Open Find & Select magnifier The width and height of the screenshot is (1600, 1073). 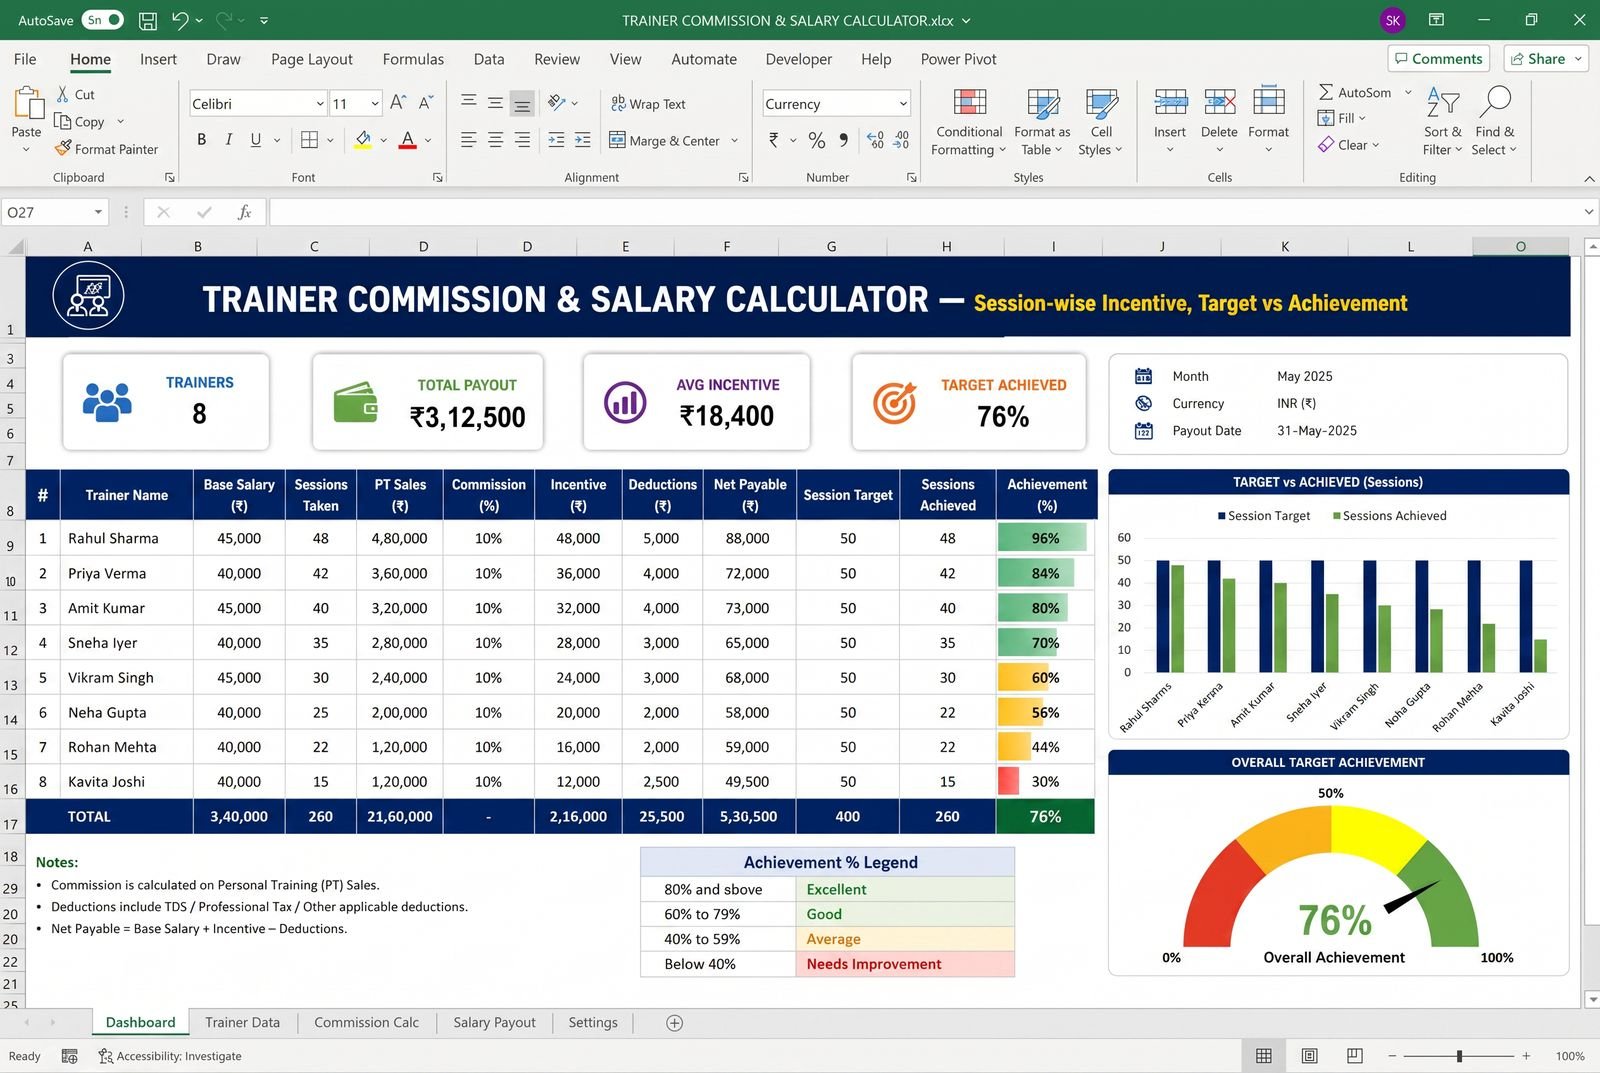pyautogui.click(x=1495, y=101)
